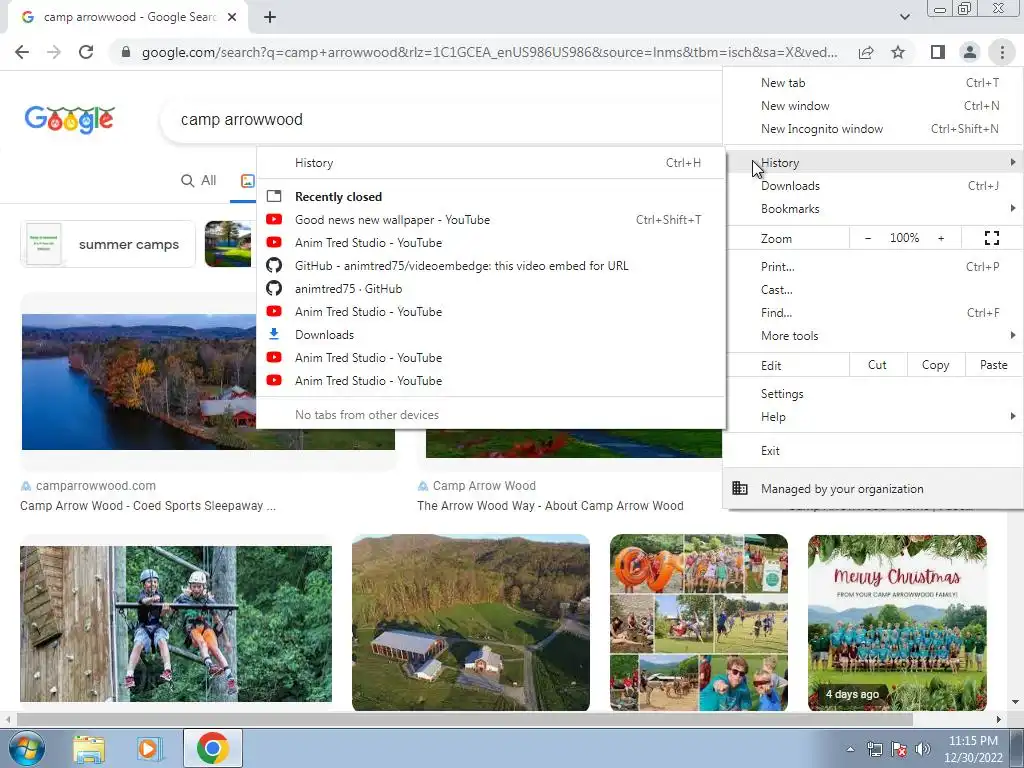Click the padlock site info icon

click(126, 52)
